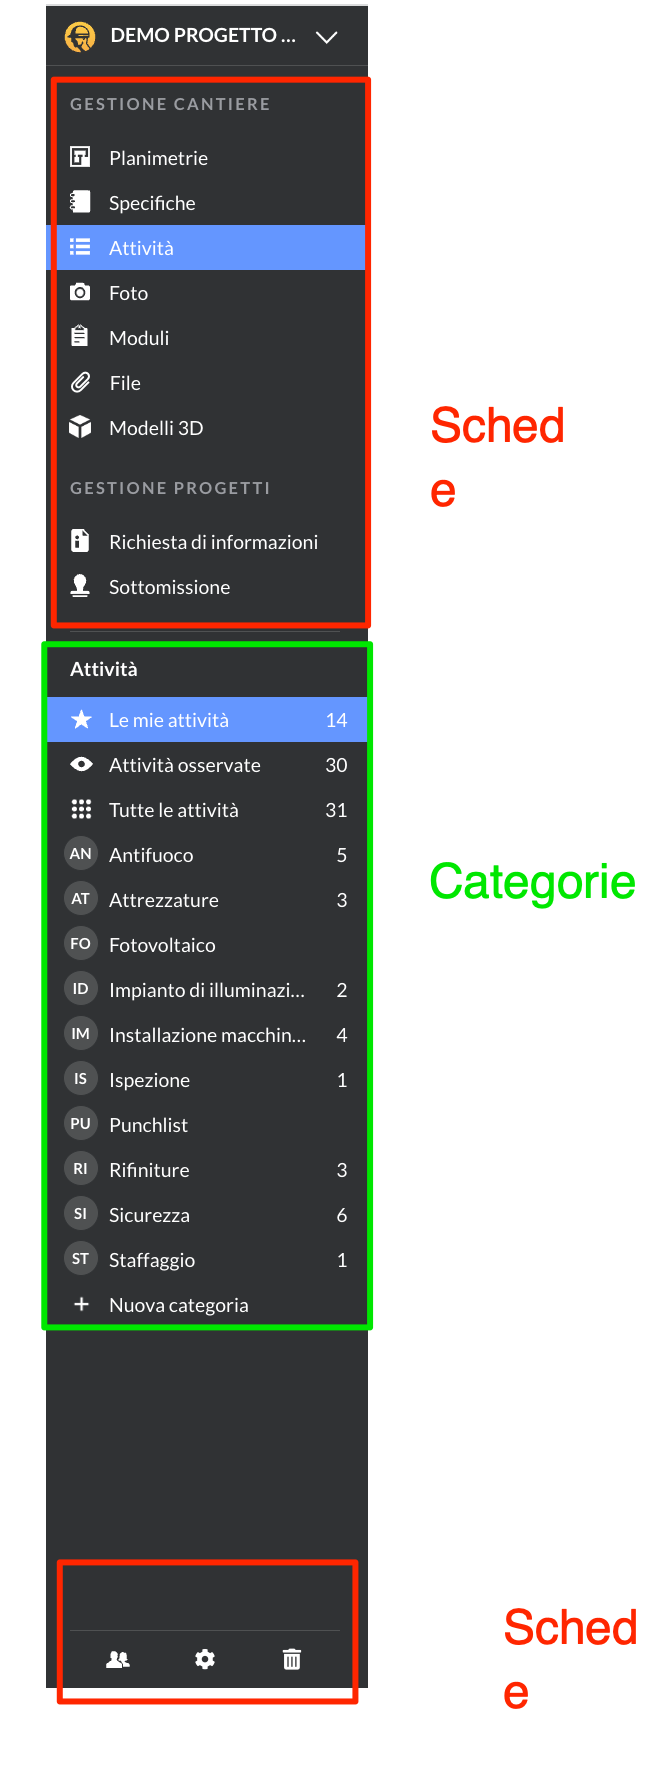Open Richiesta di informazioni
The image size is (660, 1774).
click(x=207, y=542)
